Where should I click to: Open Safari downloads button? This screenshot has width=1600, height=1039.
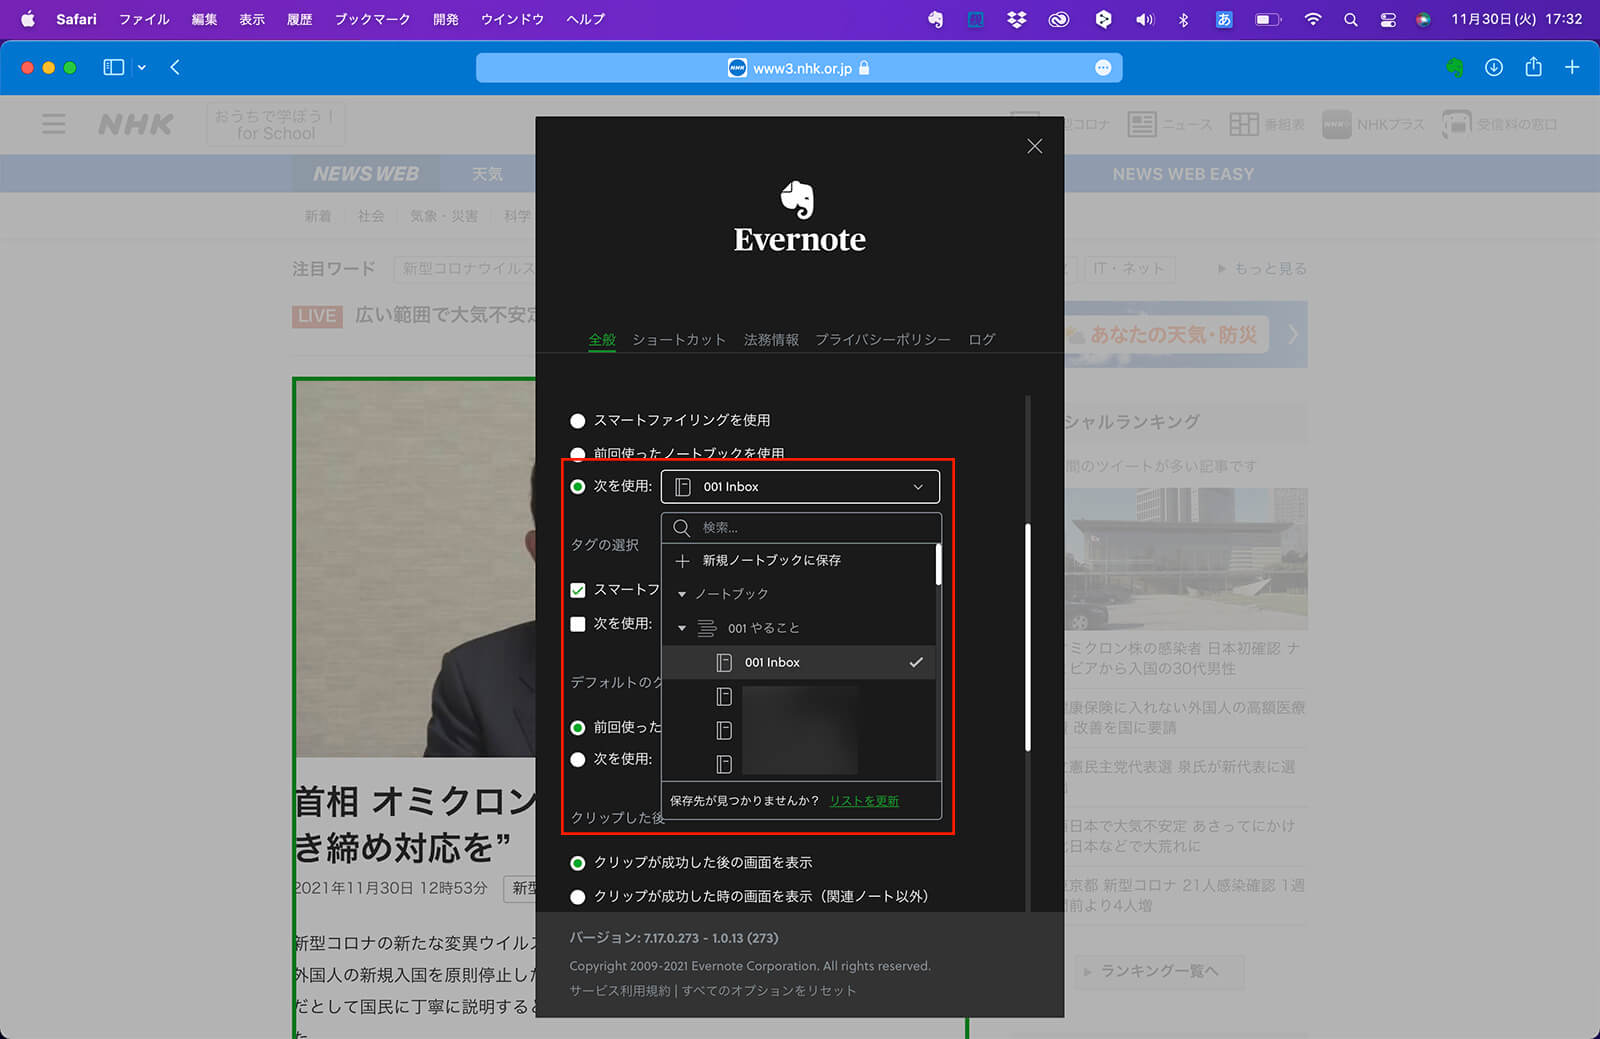click(1494, 67)
